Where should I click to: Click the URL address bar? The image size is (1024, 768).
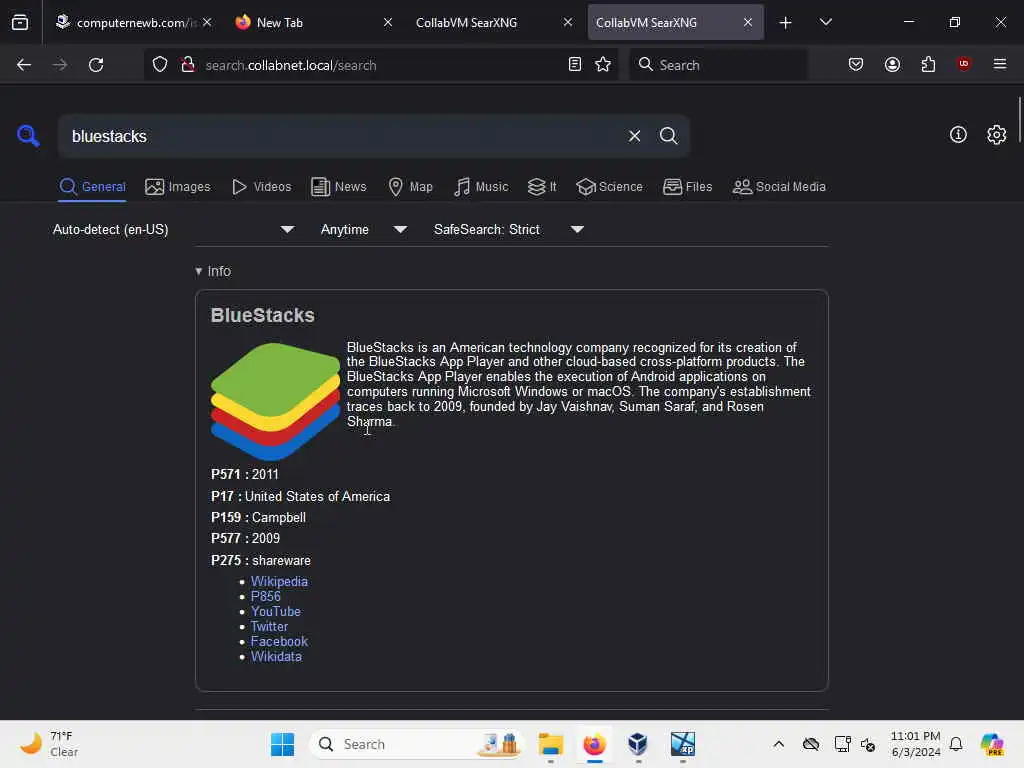coord(382,65)
